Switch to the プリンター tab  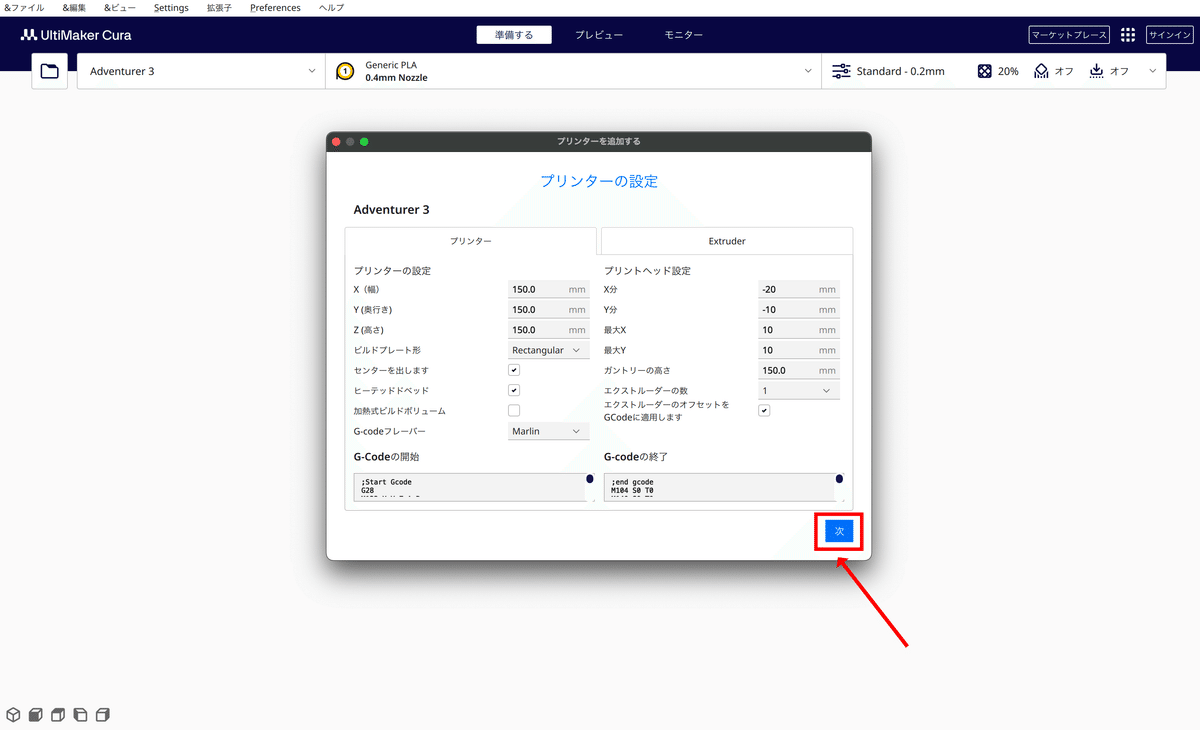click(470, 241)
